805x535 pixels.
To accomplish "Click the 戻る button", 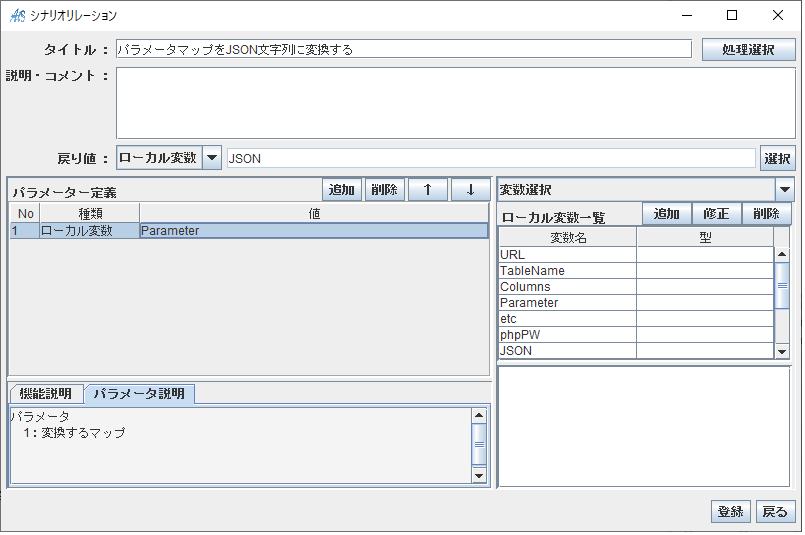I will click(x=775, y=511).
